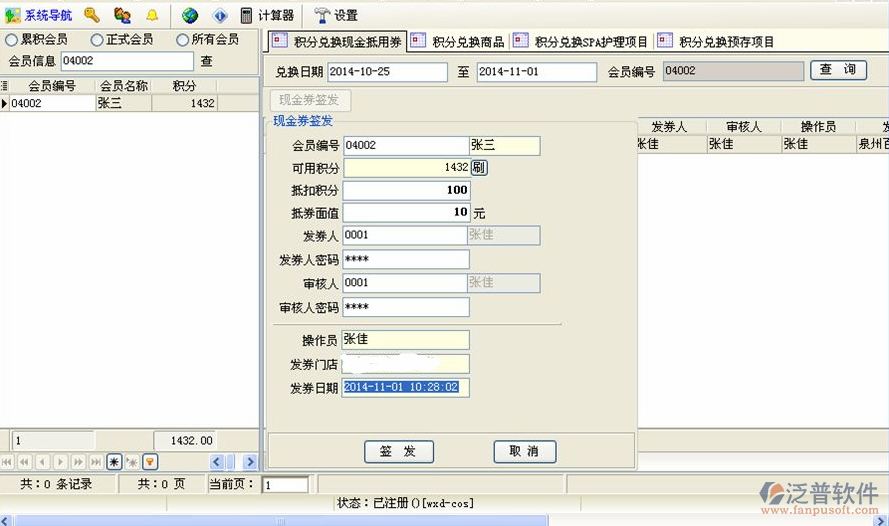889x526 pixels.
Task: Click the users icon in toolbar
Action: pos(122,15)
